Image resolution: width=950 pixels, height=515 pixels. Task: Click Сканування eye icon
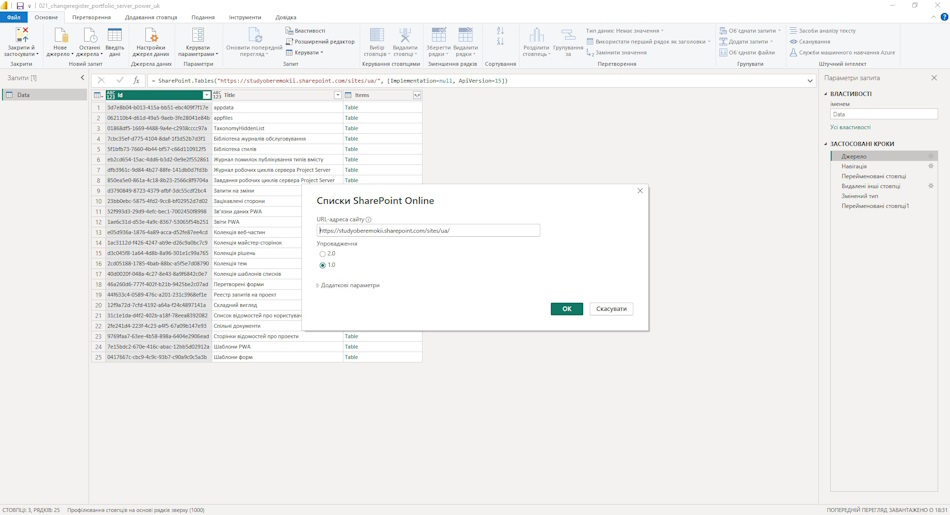coord(793,41)
